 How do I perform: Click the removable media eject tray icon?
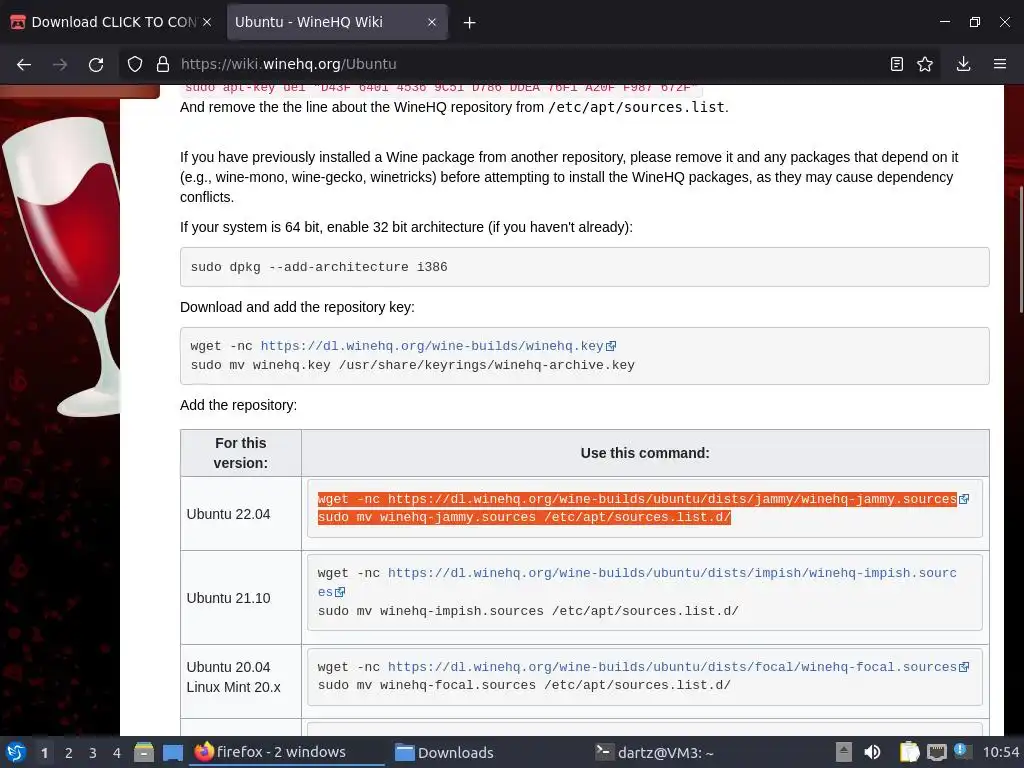click(844, 752)
